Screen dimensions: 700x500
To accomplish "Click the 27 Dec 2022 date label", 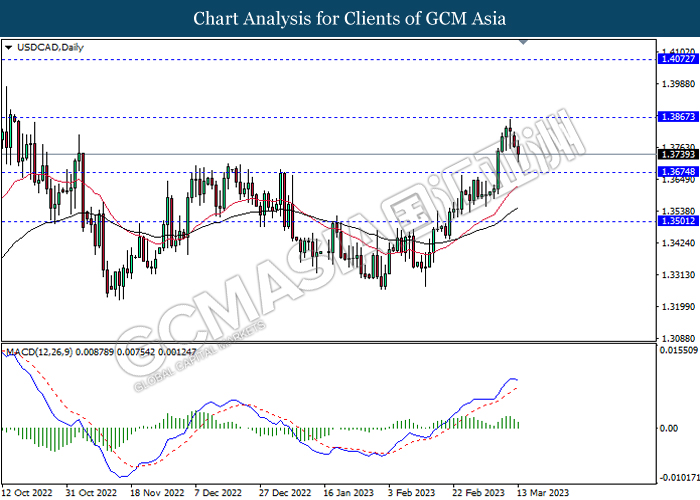I will (x=284, y=493).
